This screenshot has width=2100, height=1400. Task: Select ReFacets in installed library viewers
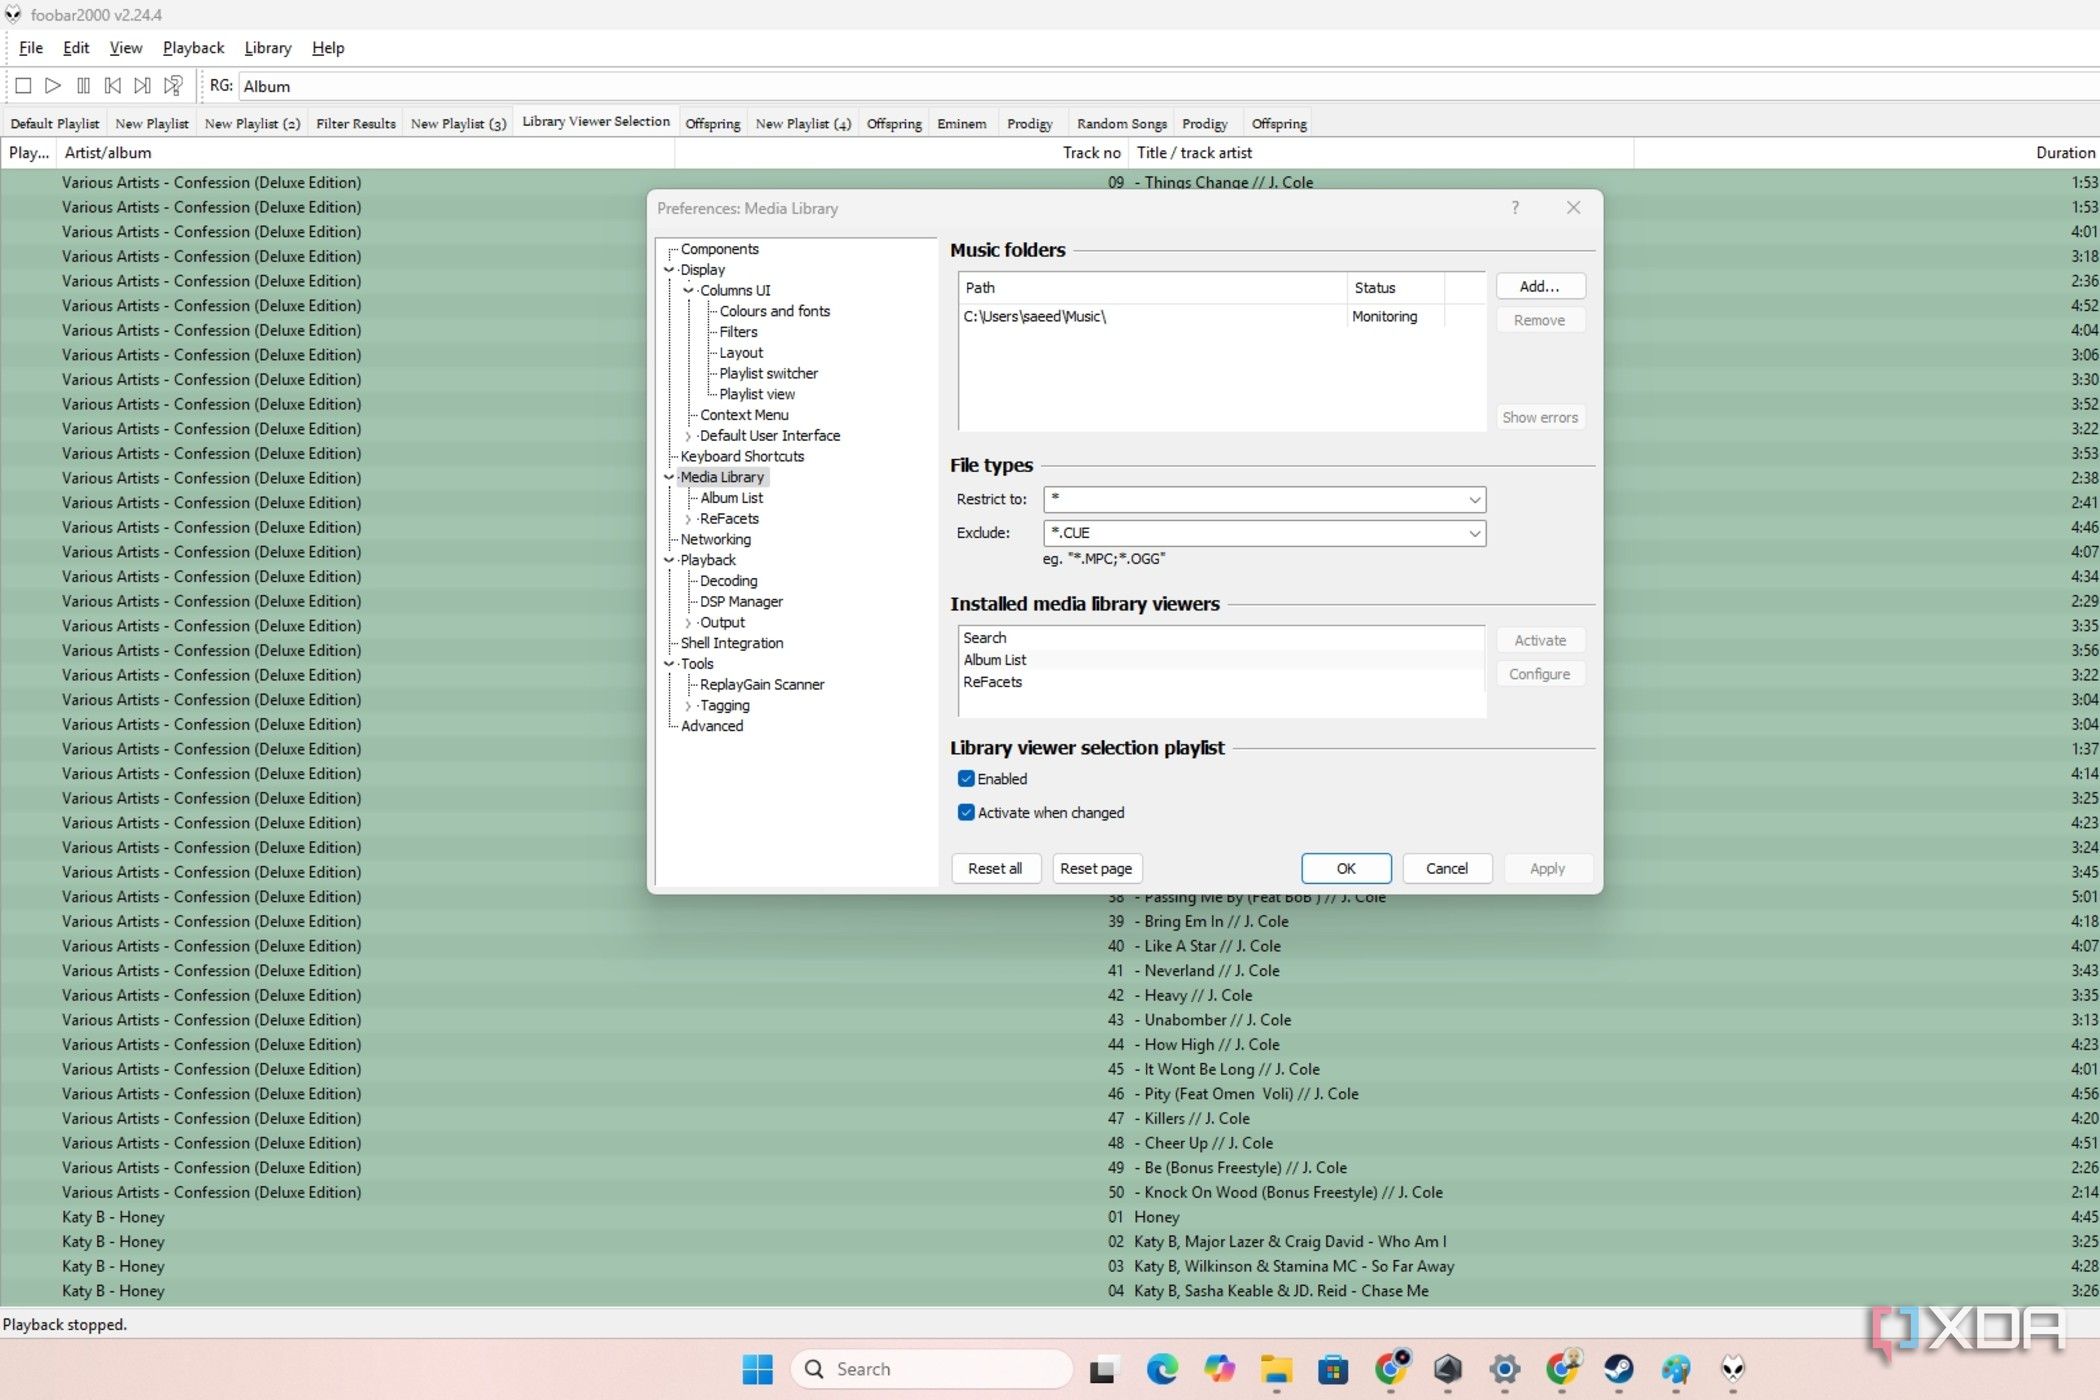pyautogui.click(x=1221, y=682)
